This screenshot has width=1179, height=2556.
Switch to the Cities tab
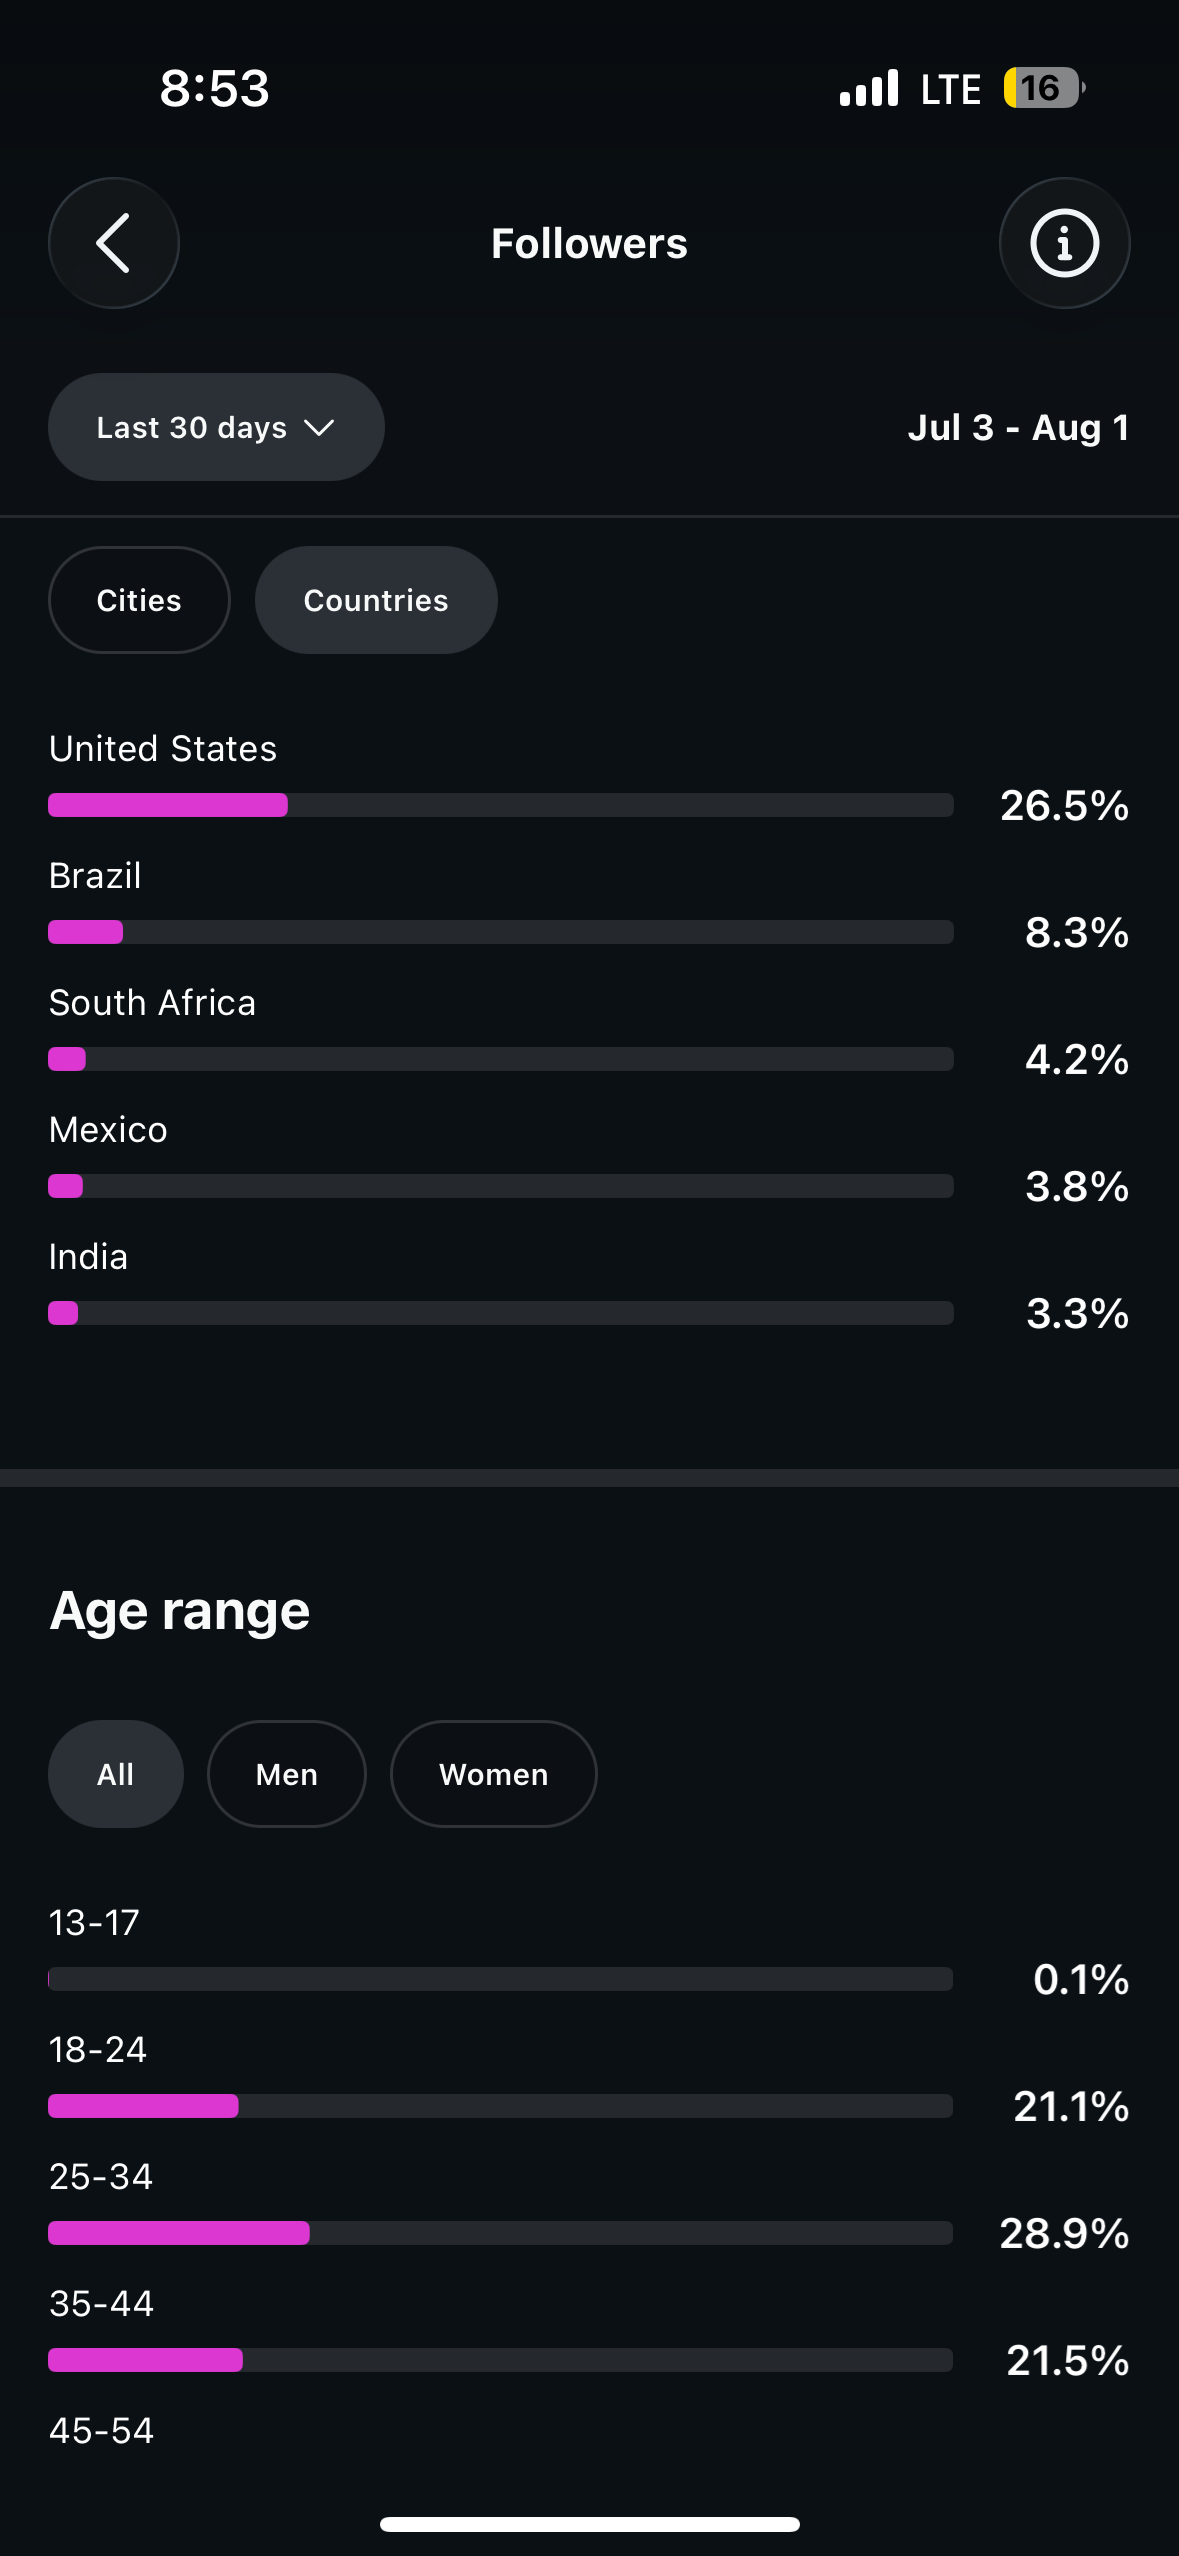point(139,600)
